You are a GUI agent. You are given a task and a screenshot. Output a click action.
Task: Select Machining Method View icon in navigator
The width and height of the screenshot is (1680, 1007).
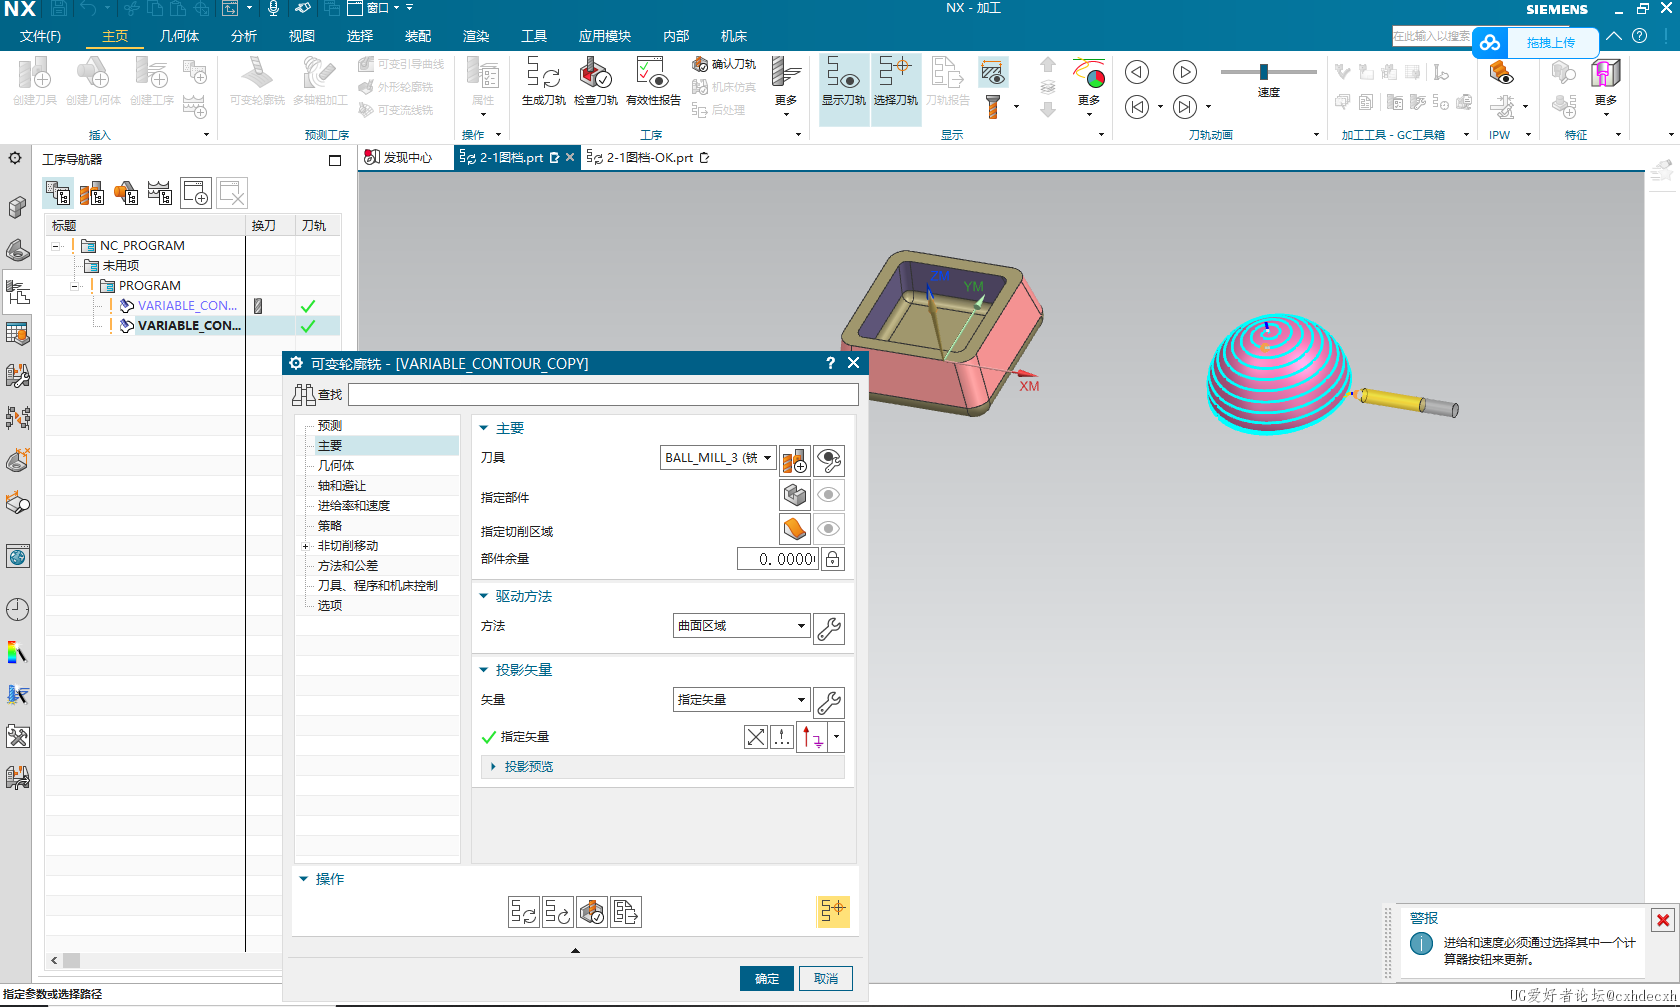click(160, 193)
